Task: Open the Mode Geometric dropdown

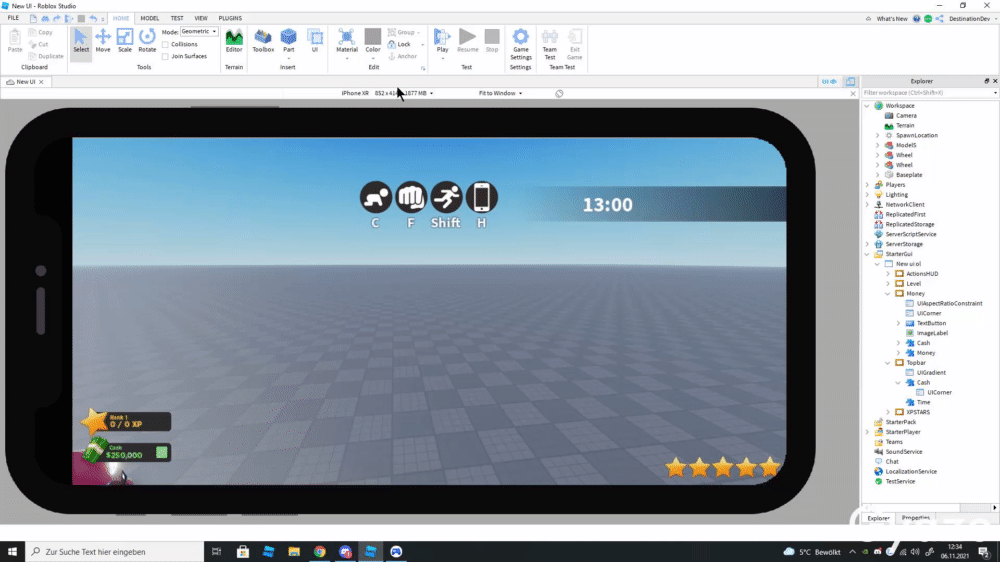Action: [199, 31]
